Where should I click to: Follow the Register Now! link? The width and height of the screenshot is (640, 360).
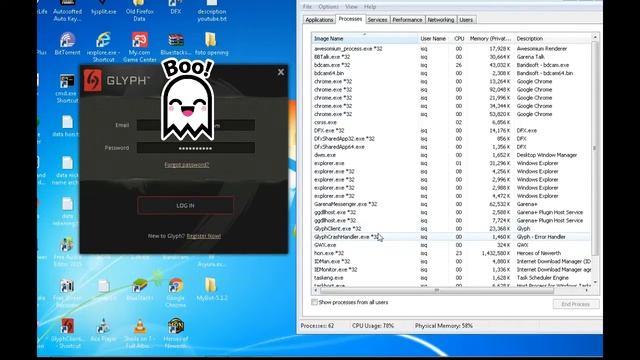[x=204, y=236]
